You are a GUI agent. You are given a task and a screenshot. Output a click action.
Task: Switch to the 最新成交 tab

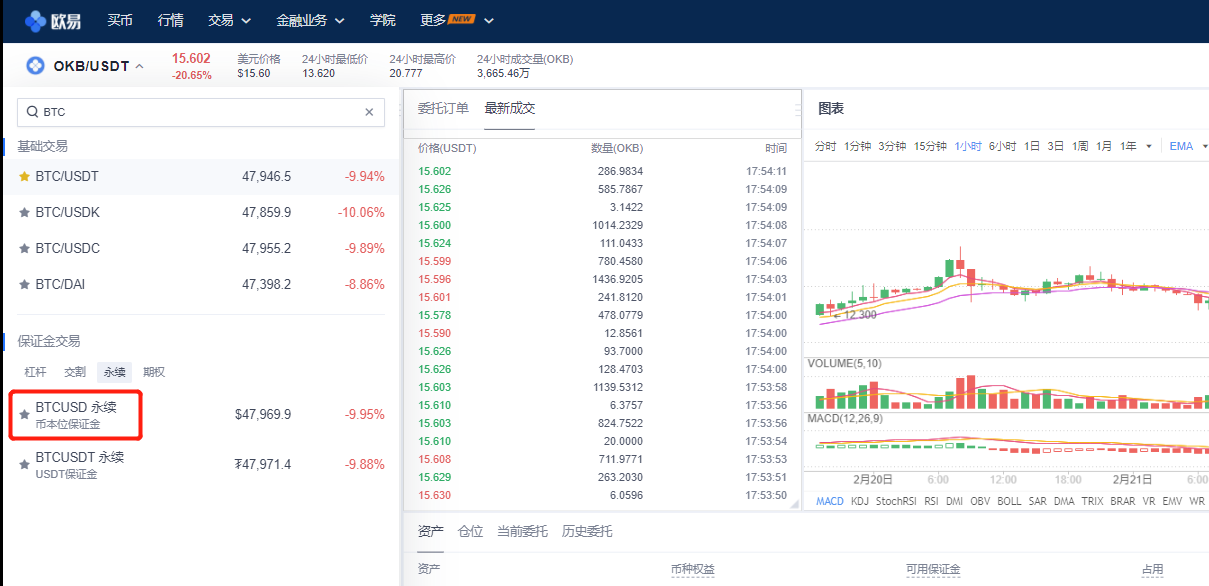point(510,108)
